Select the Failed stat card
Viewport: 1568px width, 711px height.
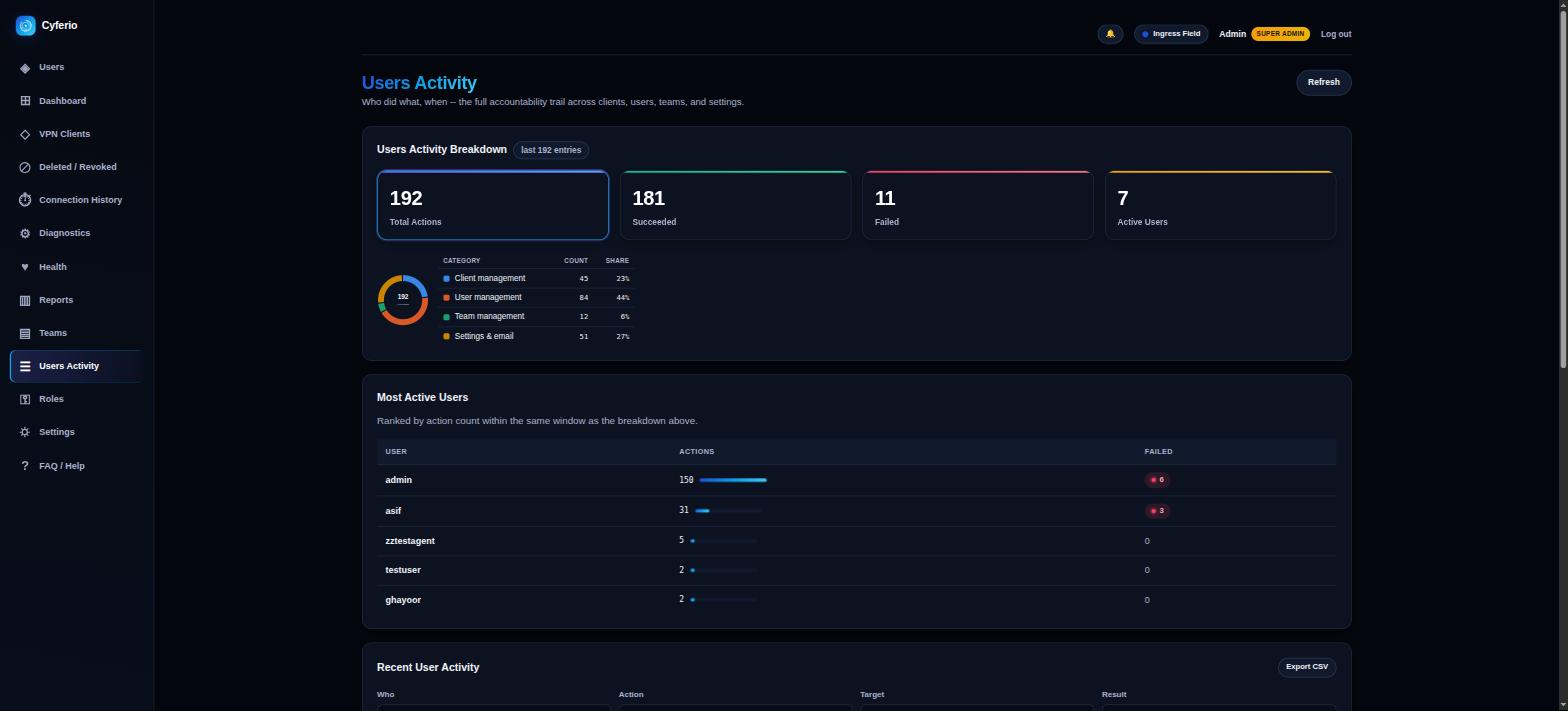pyautogui.click(x=978, y=205)
